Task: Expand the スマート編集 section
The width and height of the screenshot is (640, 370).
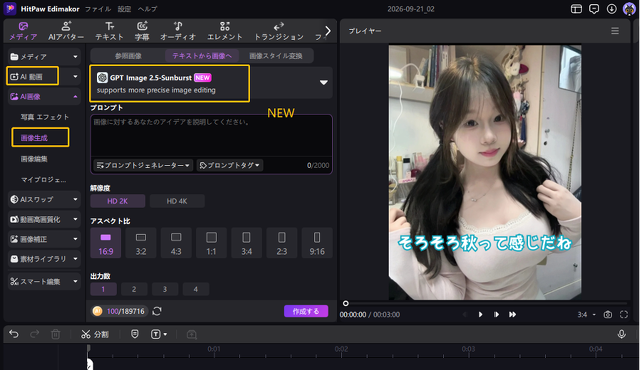Action: point(44,281)
